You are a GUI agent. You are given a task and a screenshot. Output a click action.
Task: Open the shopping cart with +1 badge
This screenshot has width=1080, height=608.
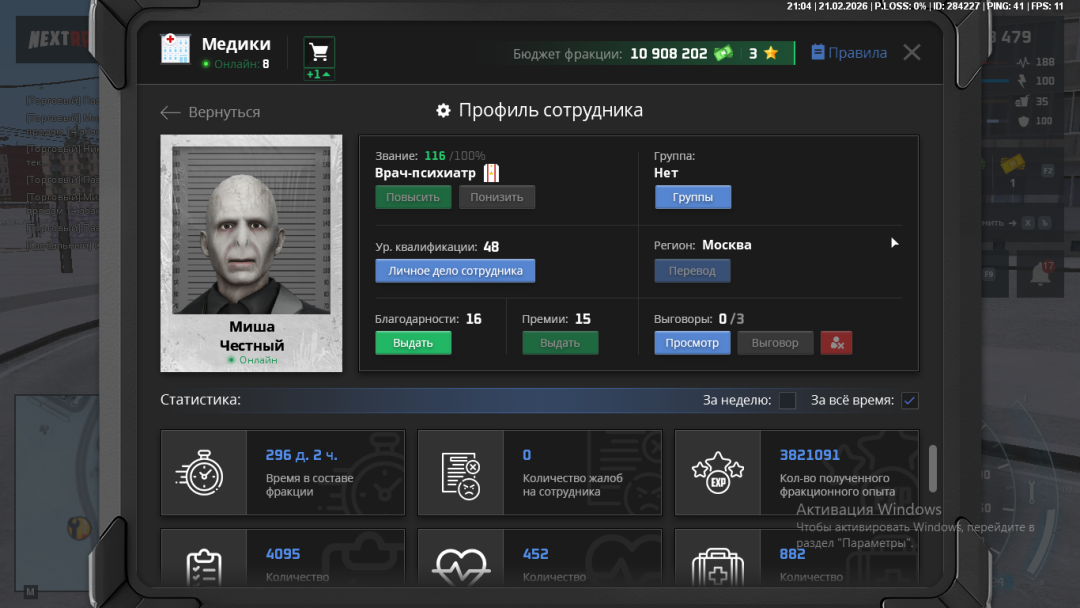tap(318, 50)
